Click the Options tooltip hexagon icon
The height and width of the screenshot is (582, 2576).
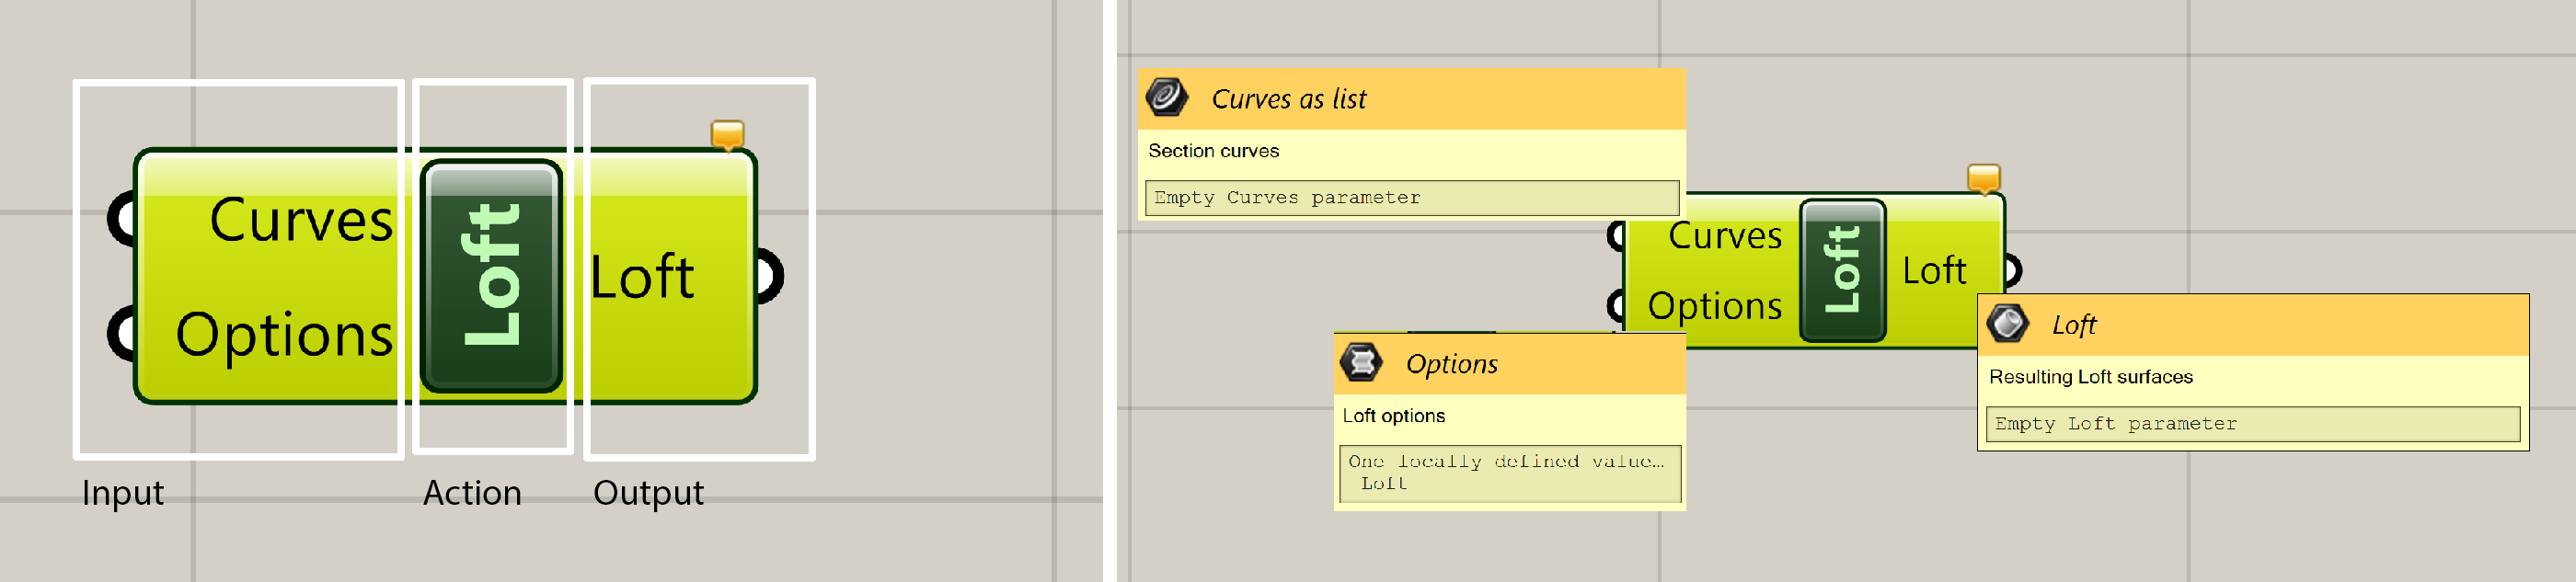[1360, 363]
